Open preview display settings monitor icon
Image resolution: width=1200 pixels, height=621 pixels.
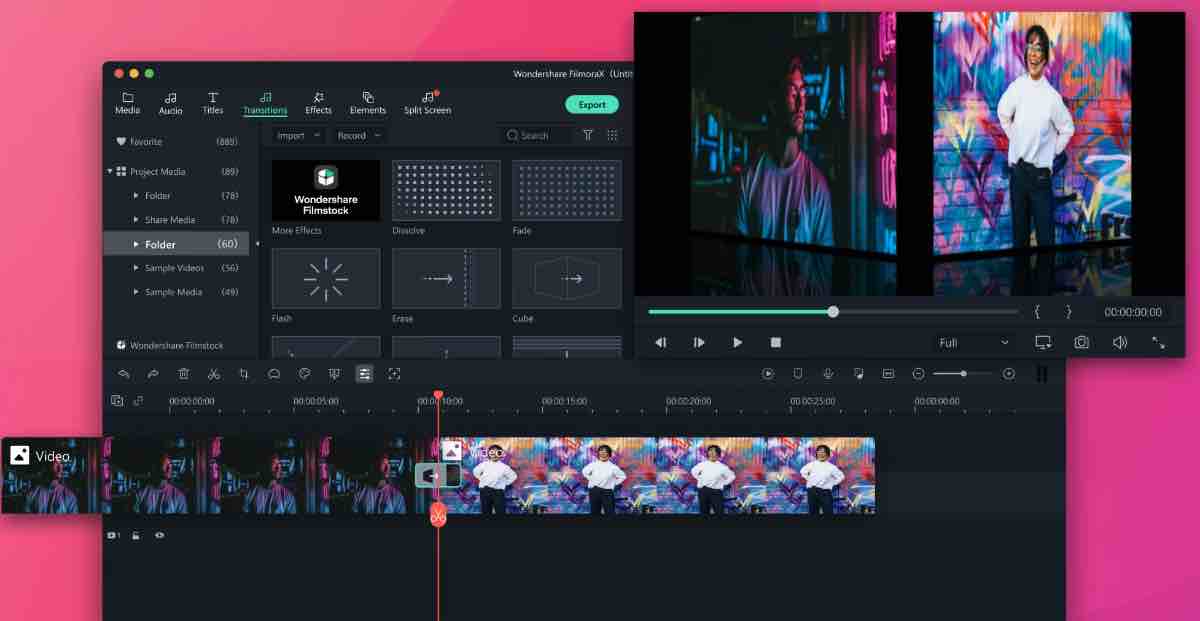[1044, 342]
